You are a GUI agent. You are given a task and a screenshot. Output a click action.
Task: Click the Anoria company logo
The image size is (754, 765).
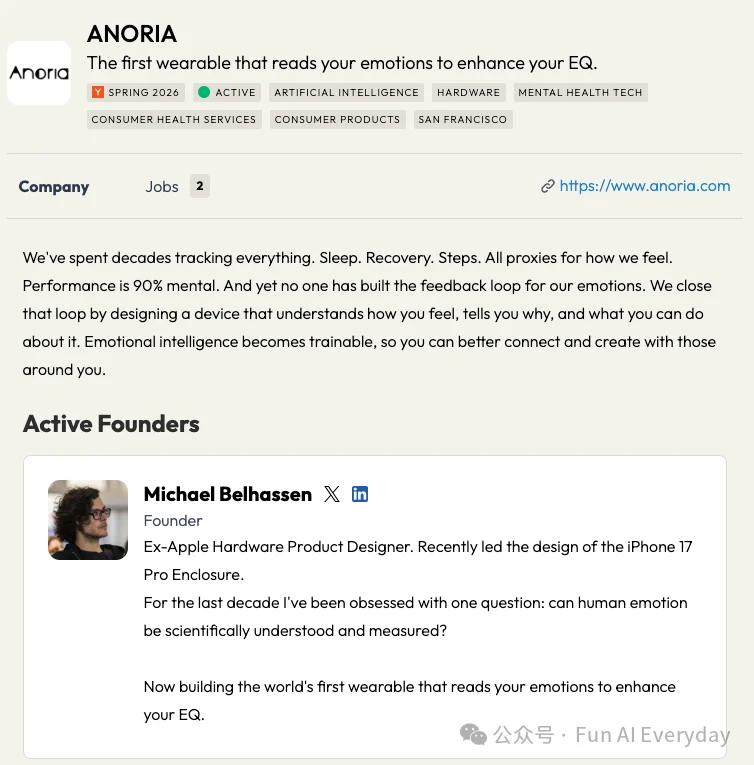pos(39,73)
